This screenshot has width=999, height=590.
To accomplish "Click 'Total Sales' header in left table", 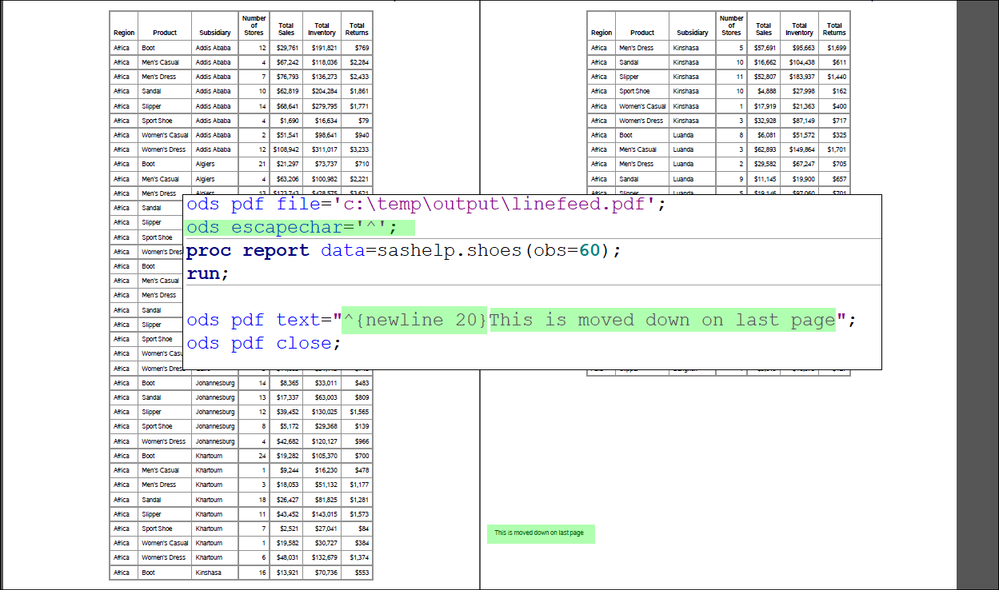I will click(x=286, y=29).
